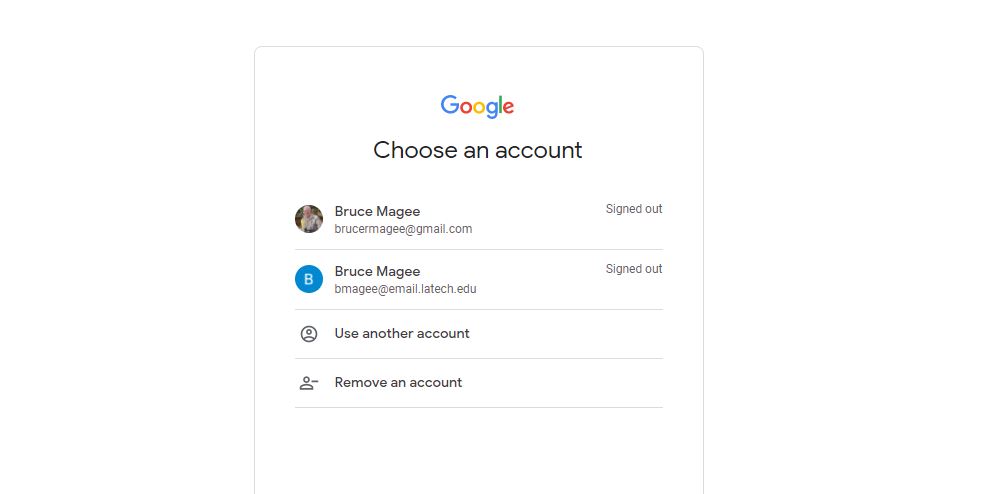Click the final red "e" in the Google logo
The width and height of the screenshot is (981, 494).
508,108
